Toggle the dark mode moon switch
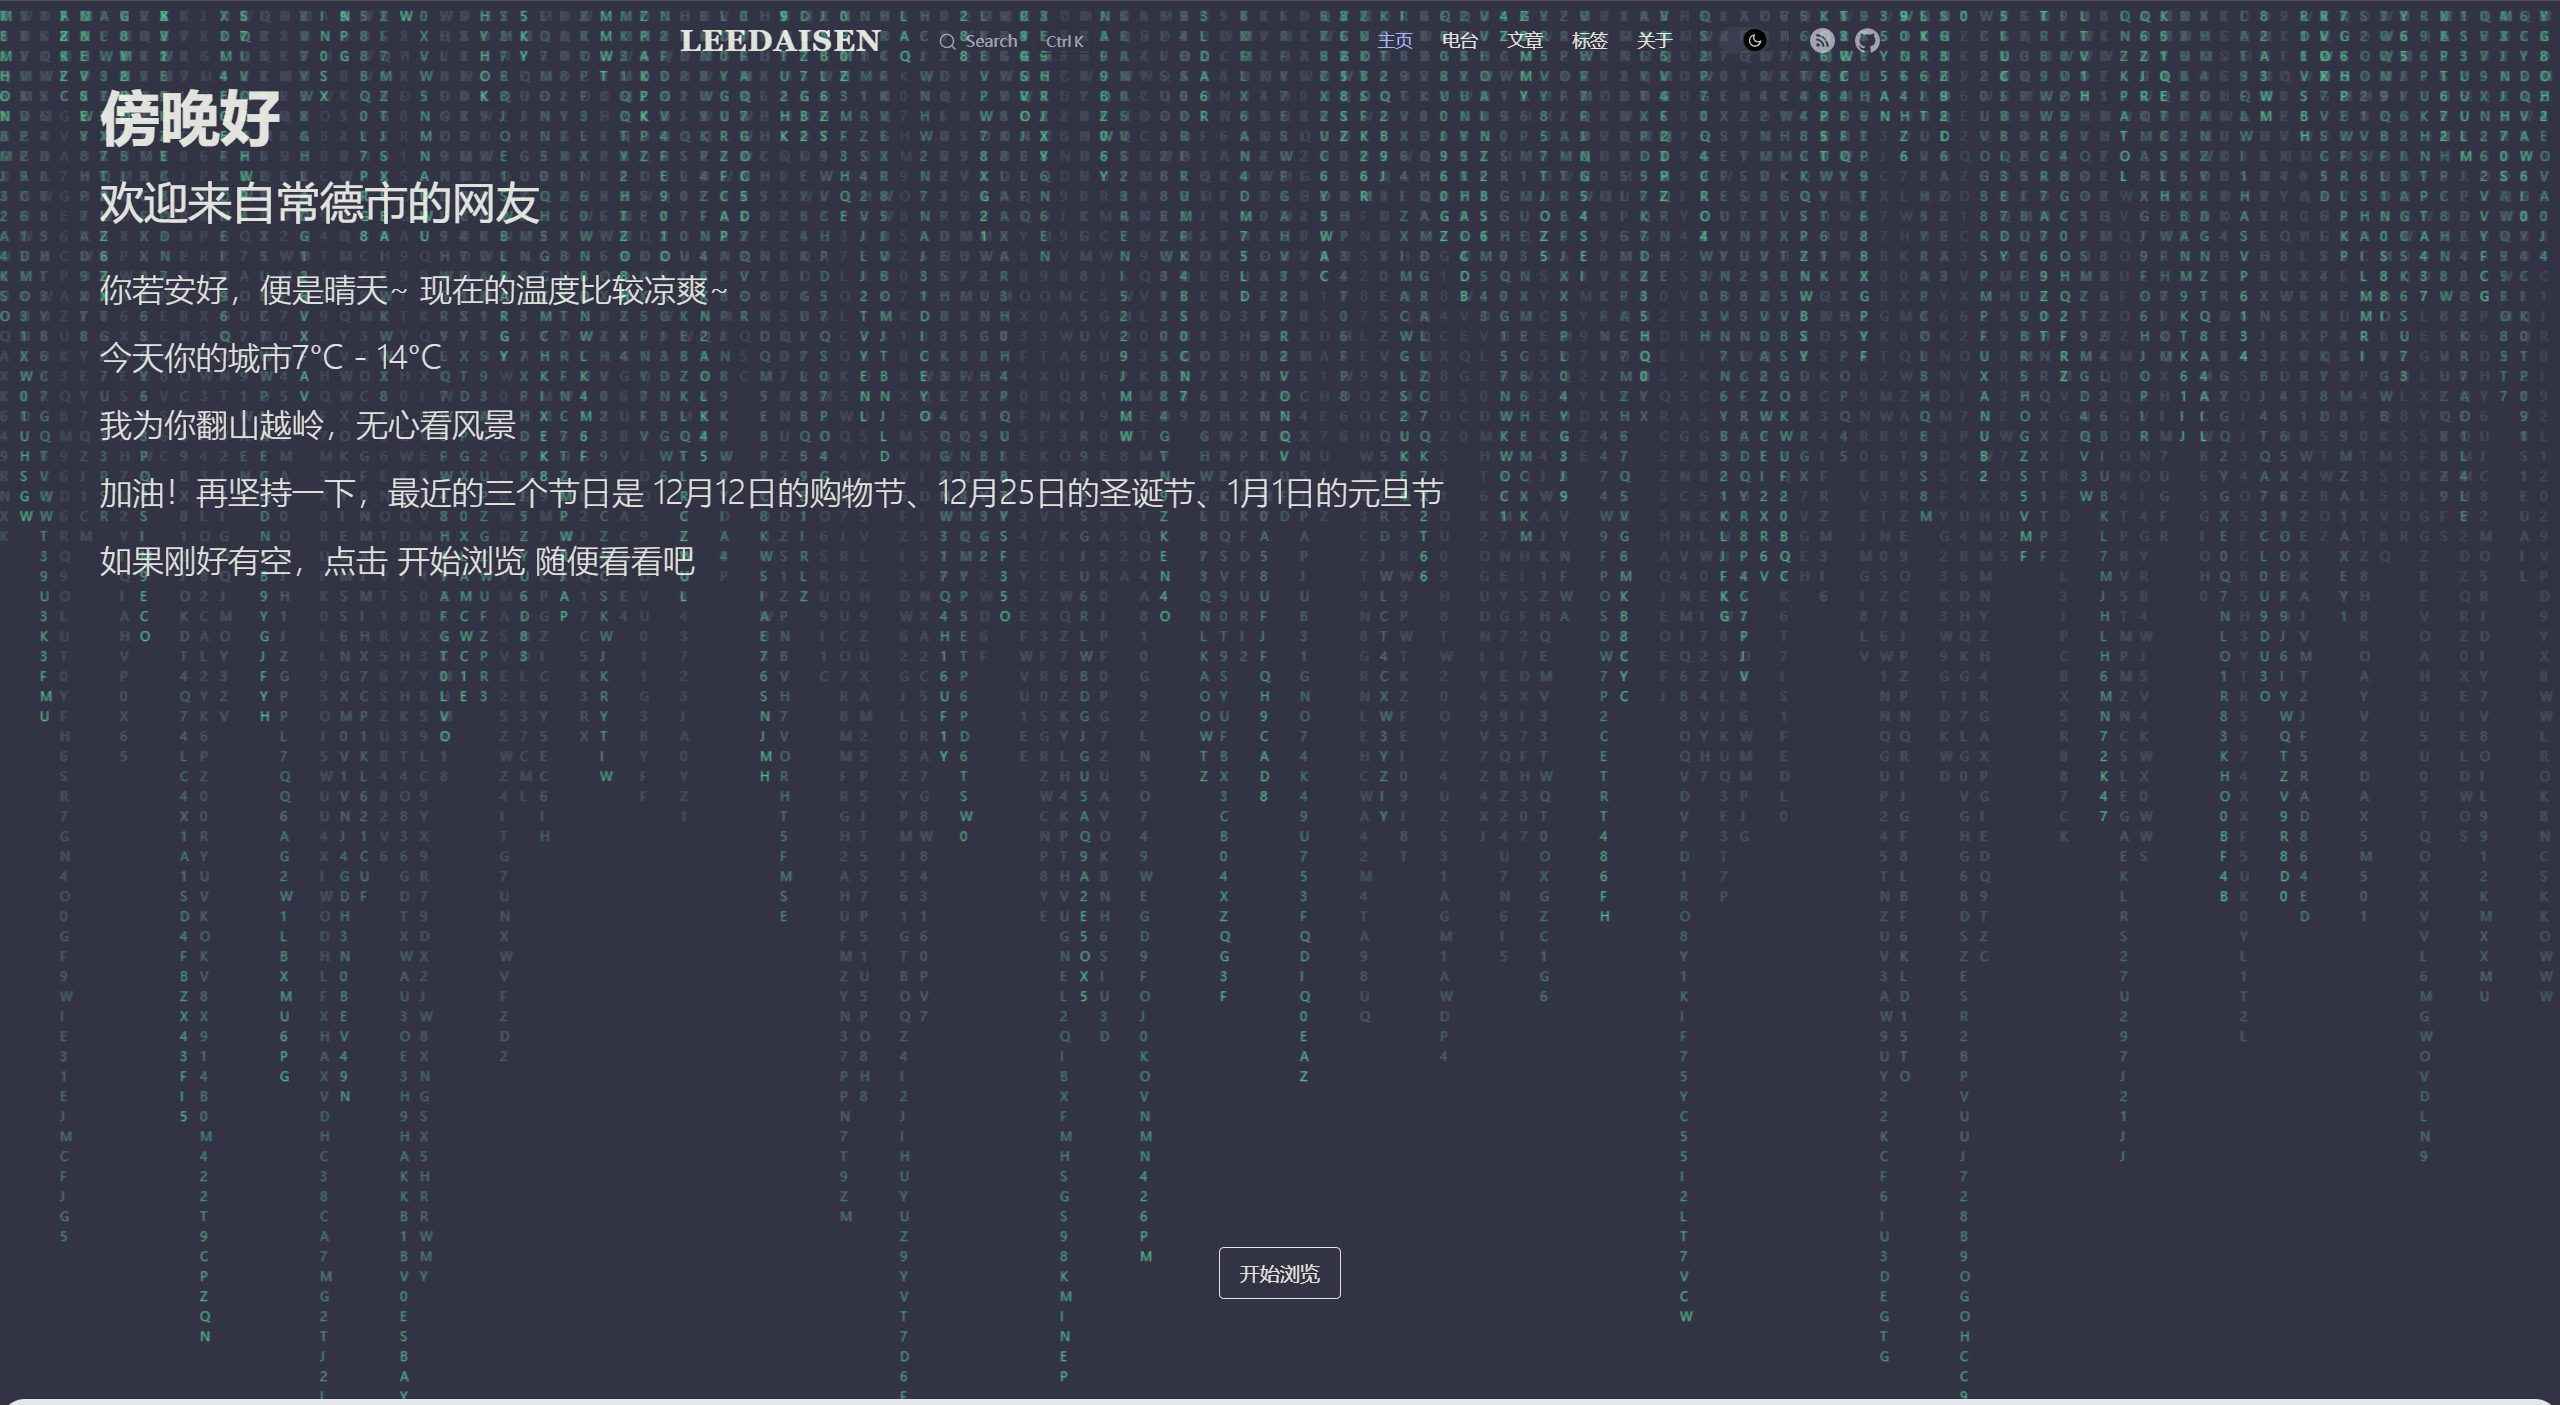 [1754, 40]
